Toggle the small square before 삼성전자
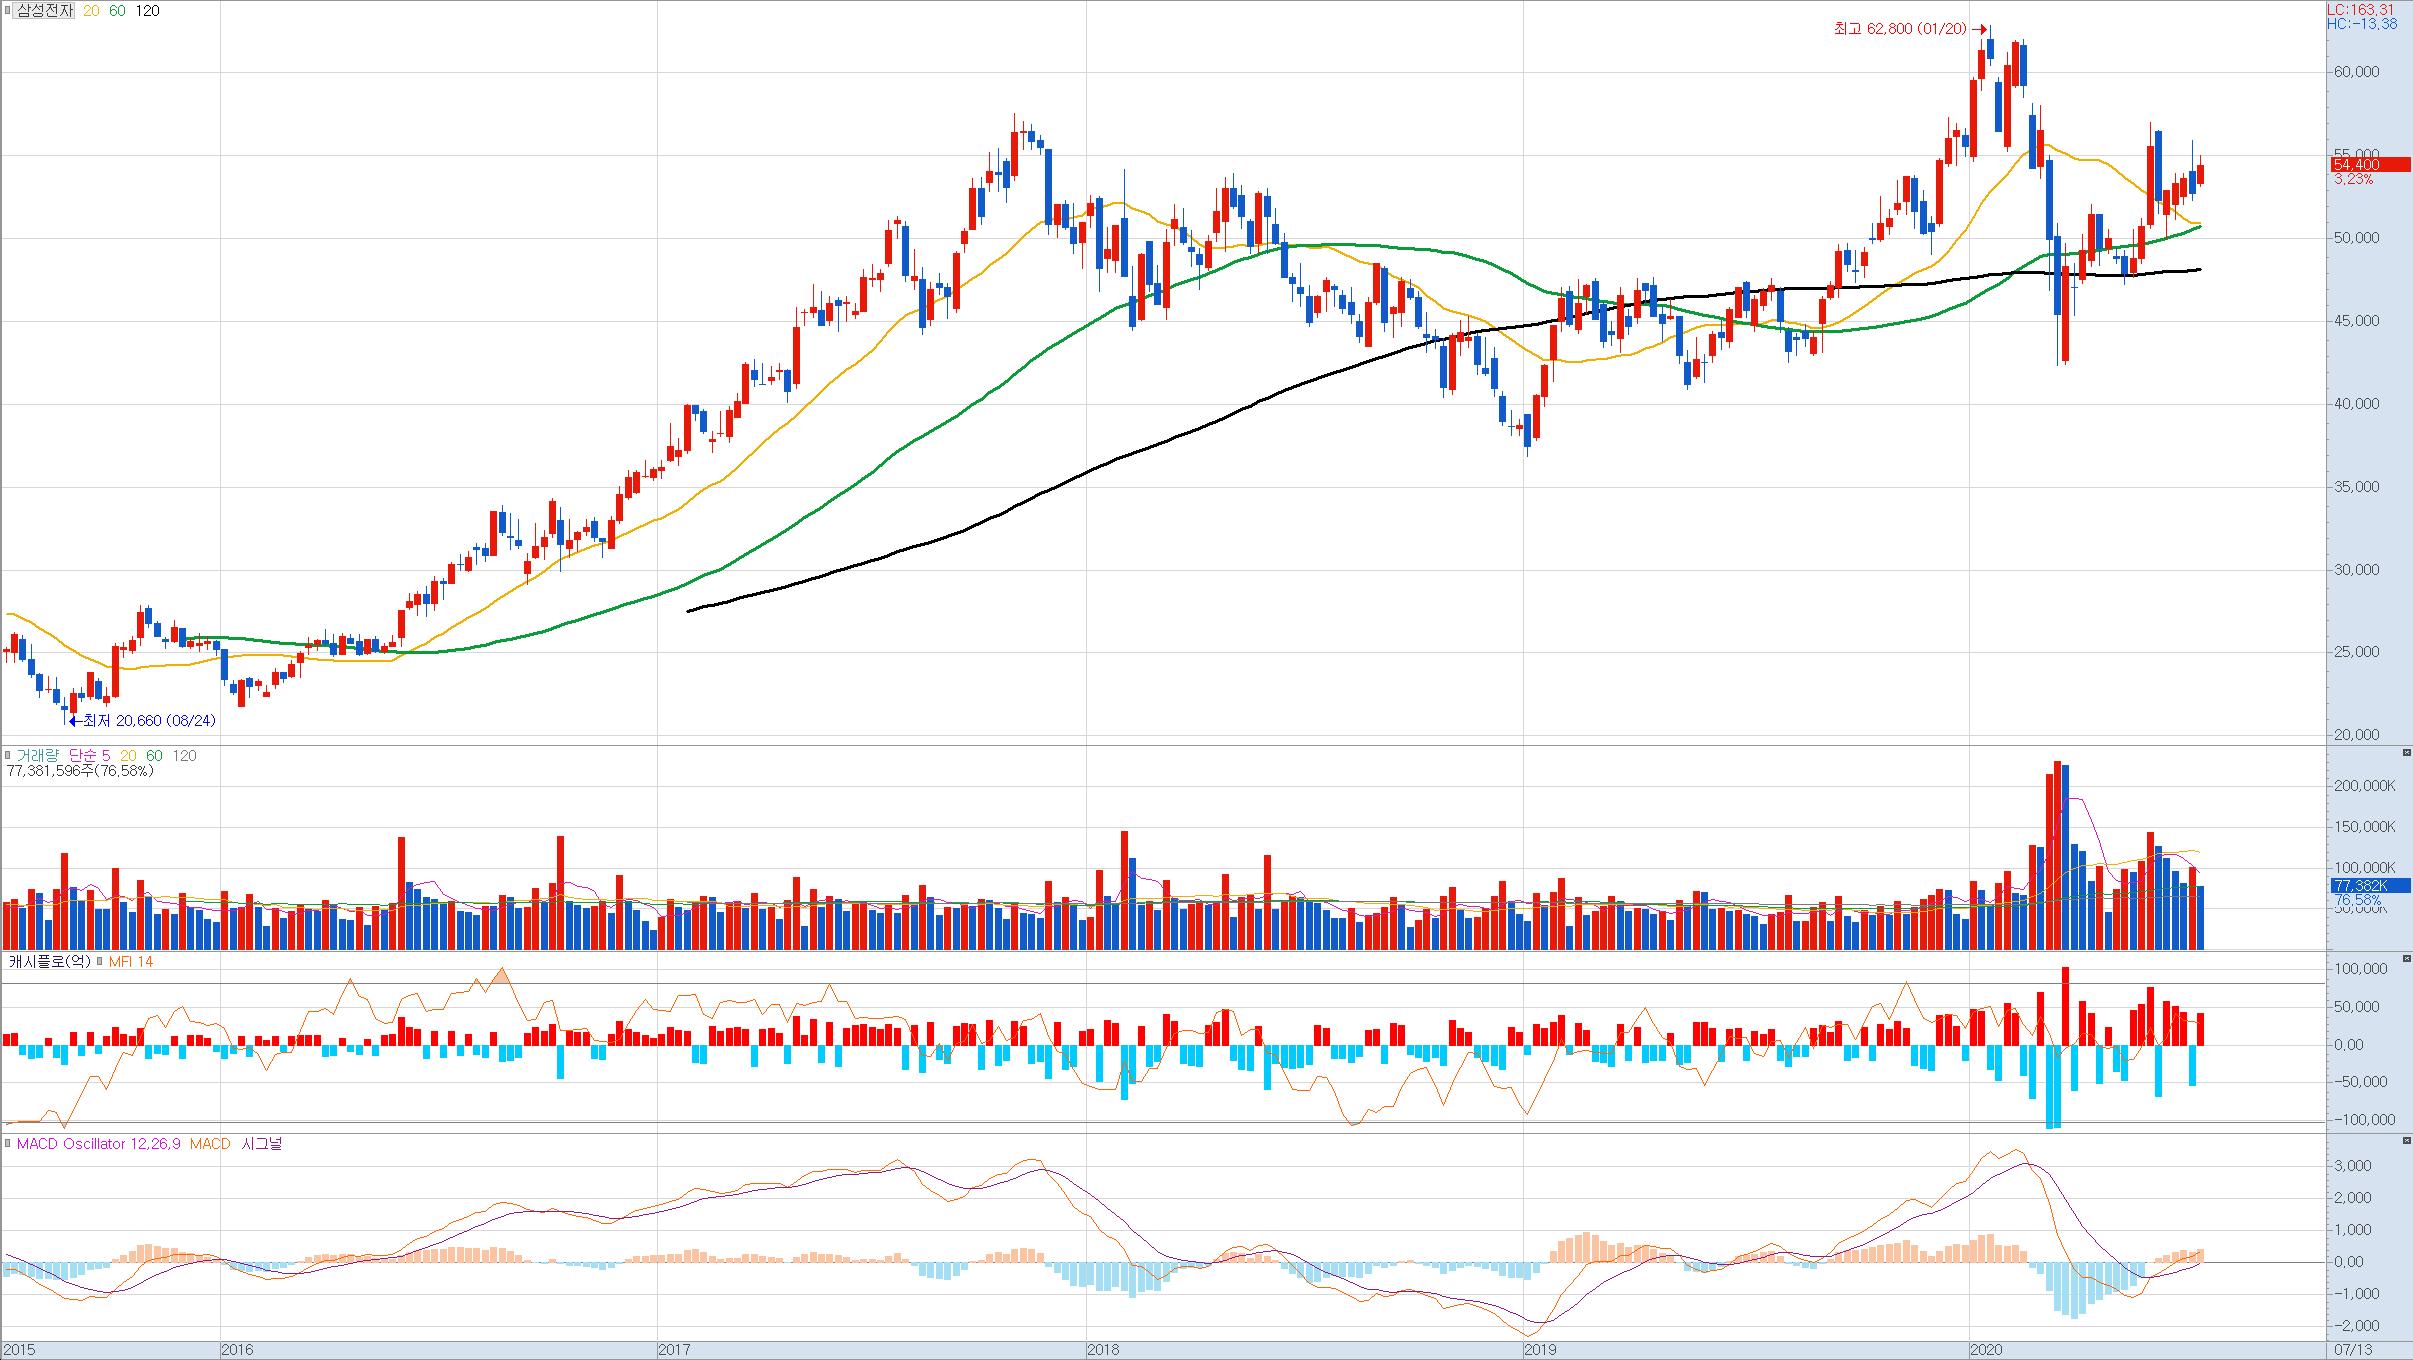The image size is (2413, 1360). coord(5,11)
